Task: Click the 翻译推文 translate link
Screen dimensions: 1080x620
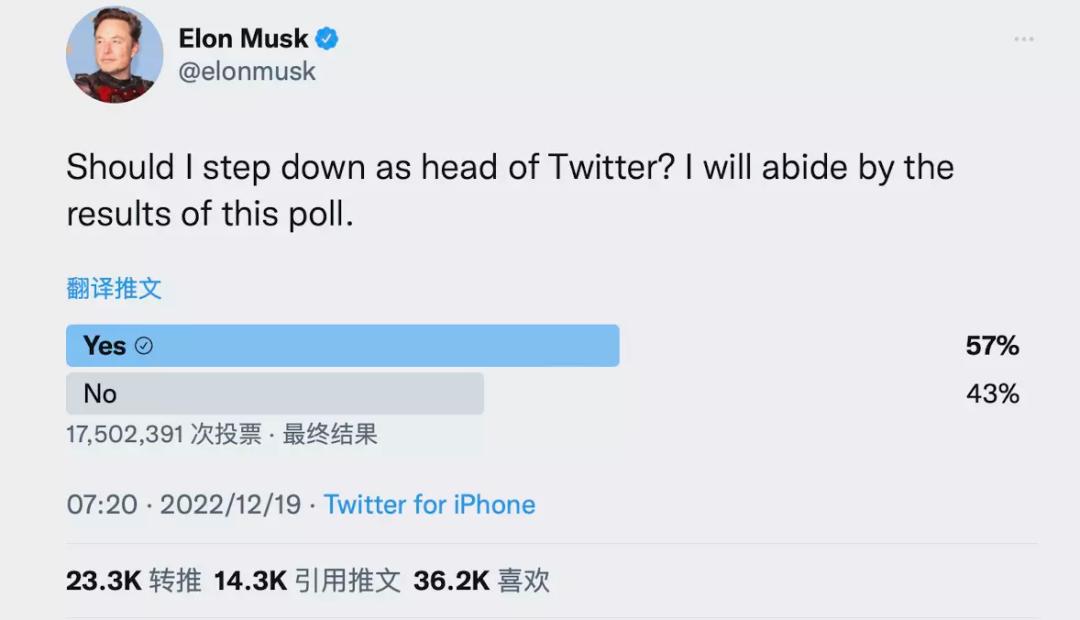Action: pos(114,289)
